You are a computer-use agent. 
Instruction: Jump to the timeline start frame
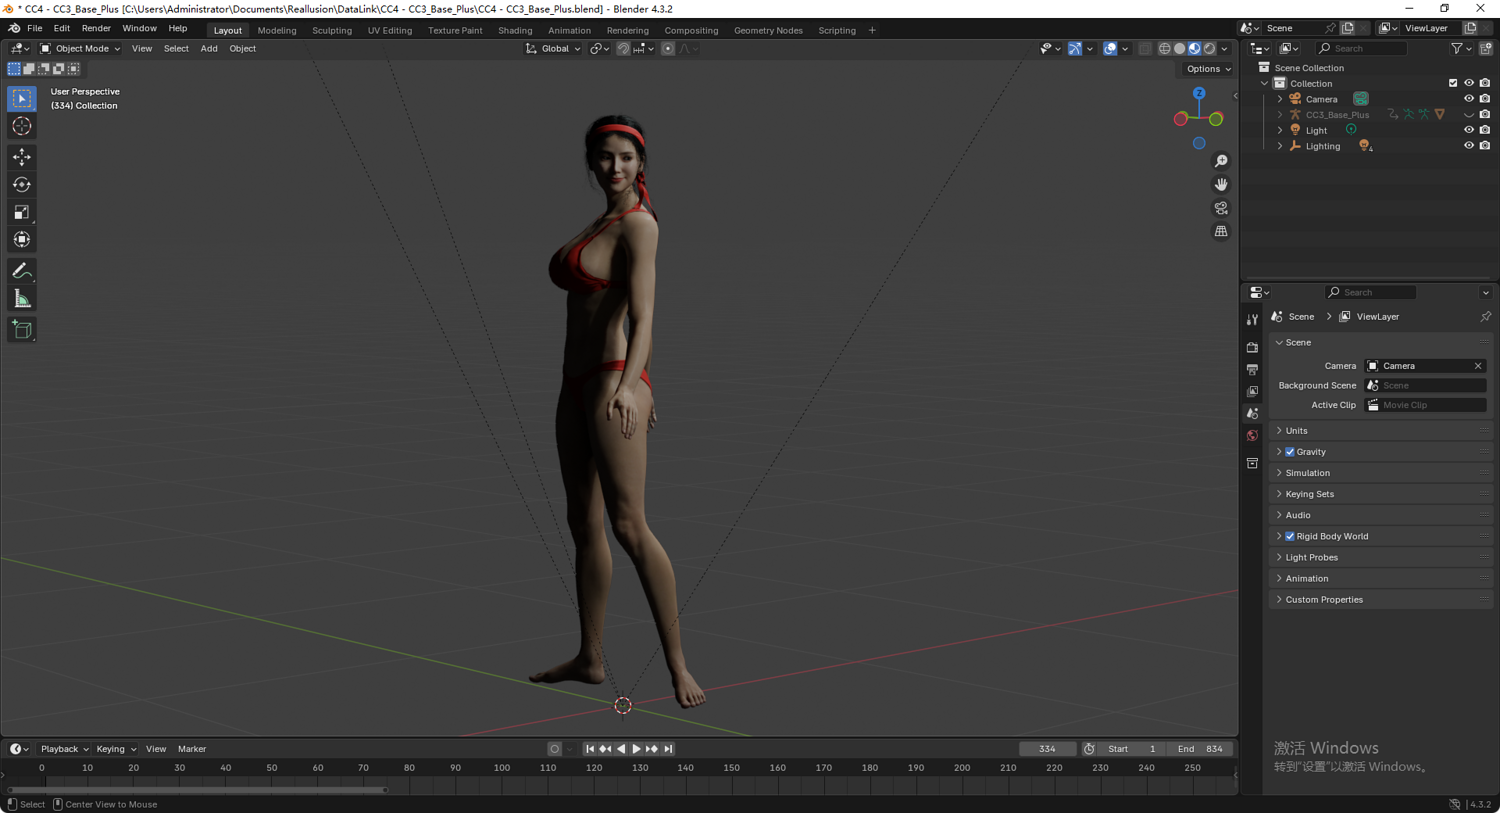coord(590,749)
